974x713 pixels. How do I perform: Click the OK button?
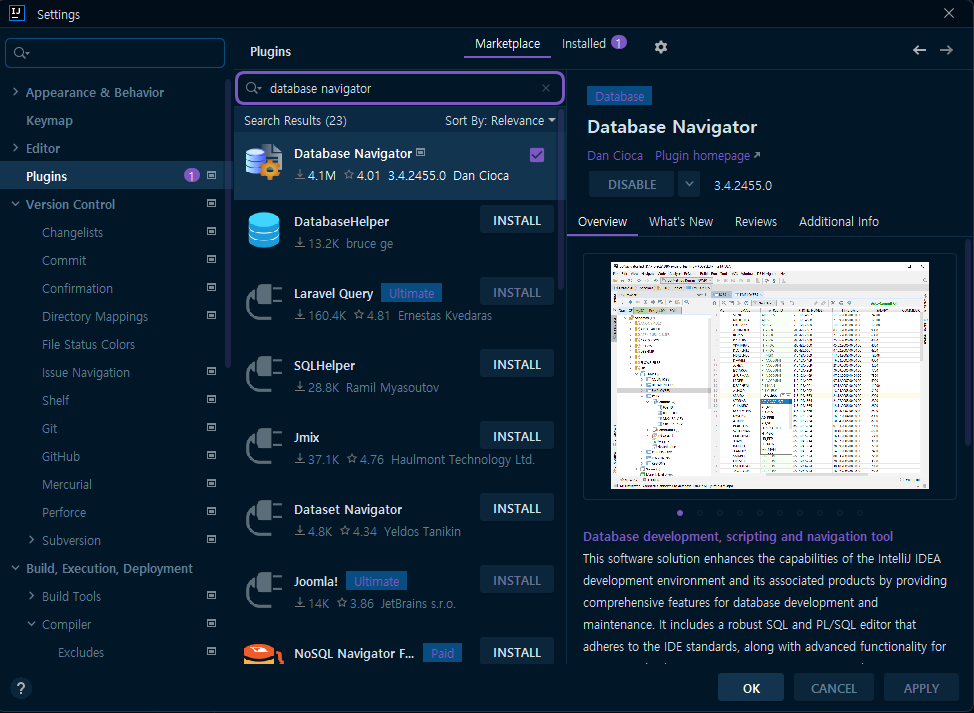tap(751, 688)
